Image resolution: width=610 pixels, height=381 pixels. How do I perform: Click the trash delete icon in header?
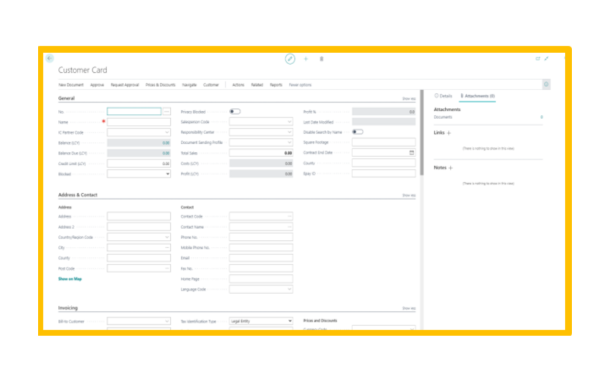click(321, 59)
